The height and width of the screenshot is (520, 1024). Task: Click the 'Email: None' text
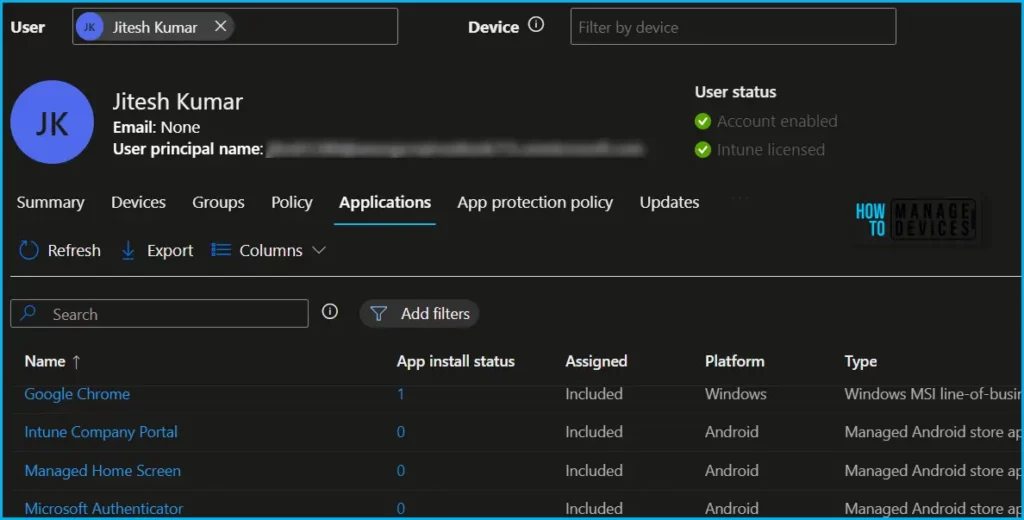tap(157, 127)
